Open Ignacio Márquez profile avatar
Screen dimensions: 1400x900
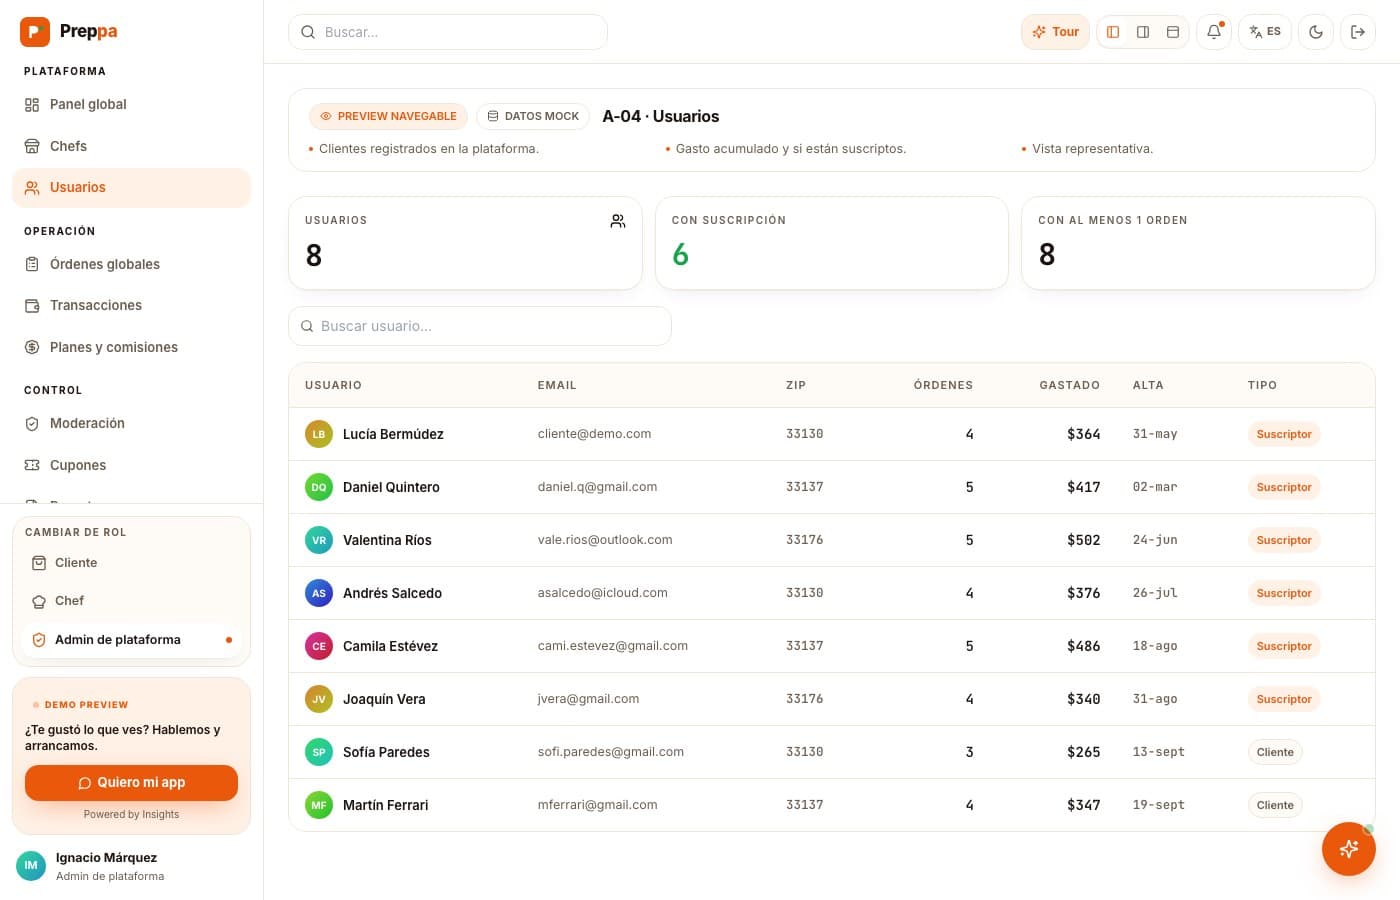(x=31, y=866)
